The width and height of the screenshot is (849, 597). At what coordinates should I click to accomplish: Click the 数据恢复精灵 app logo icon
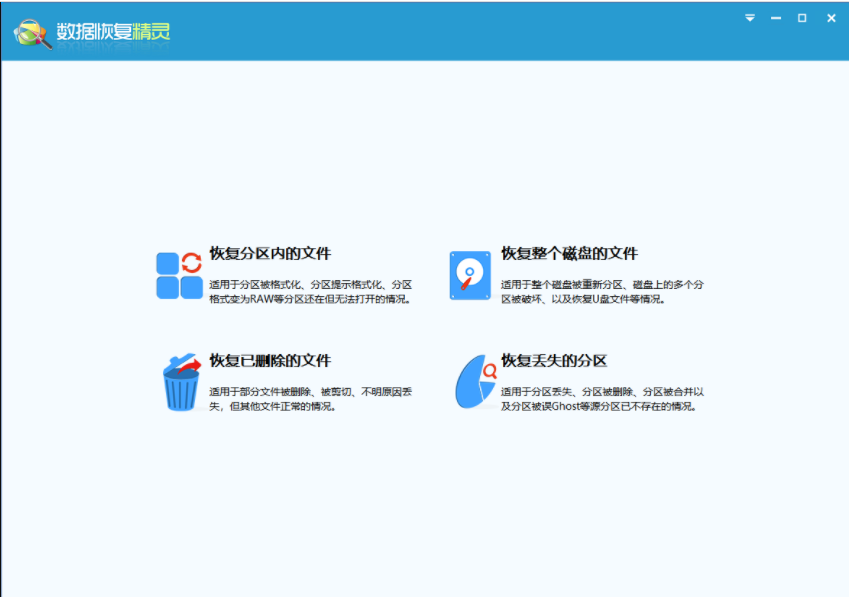point(32,34)
